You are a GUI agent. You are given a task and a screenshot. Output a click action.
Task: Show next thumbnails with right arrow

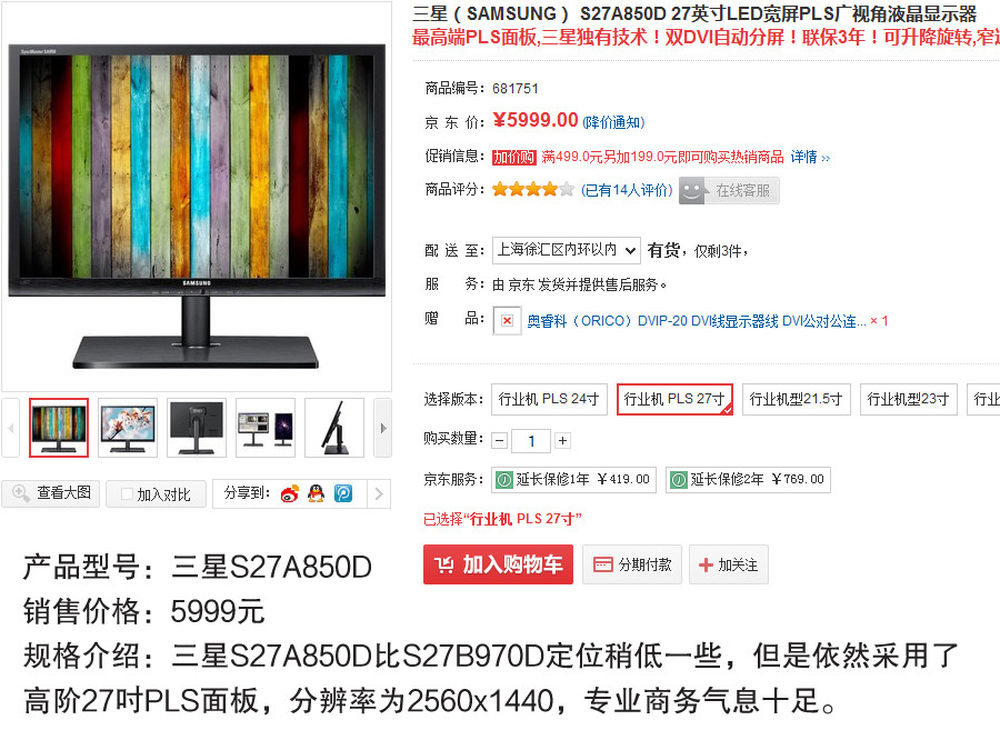(x=383, y=428)
